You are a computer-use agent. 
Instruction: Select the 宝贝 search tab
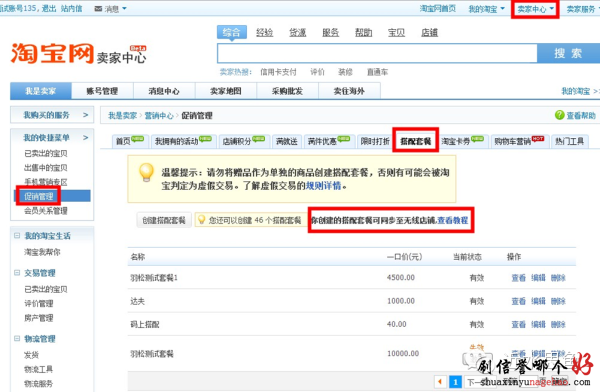coord(396,33)
